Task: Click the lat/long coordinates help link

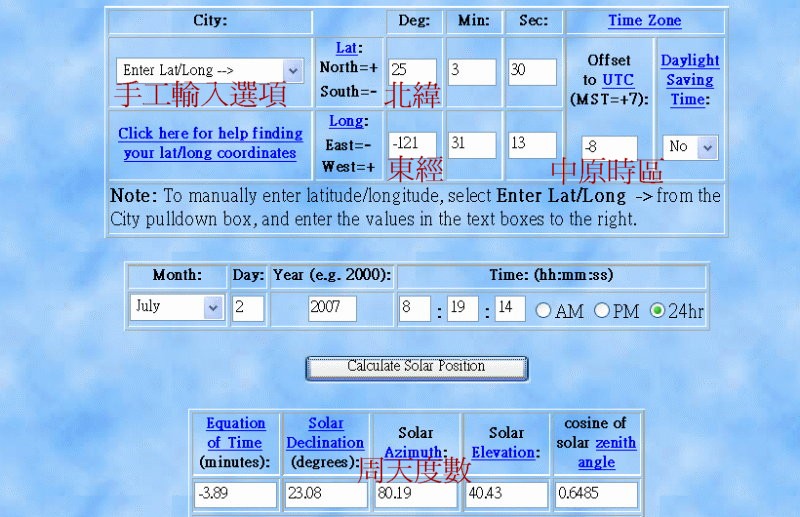Action: pos(210,143)
